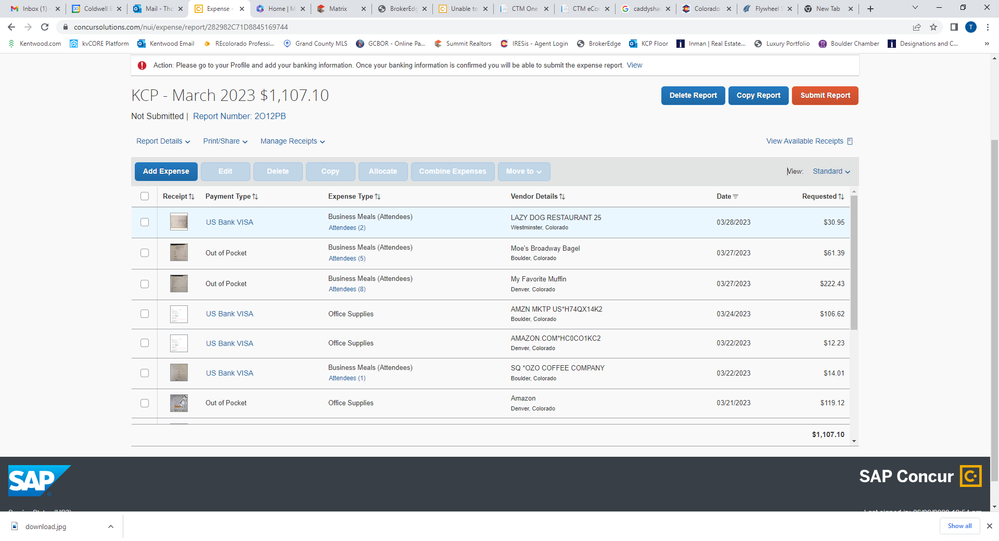
Task: Sort by Payment Type column
Action: tap(231, 196)
